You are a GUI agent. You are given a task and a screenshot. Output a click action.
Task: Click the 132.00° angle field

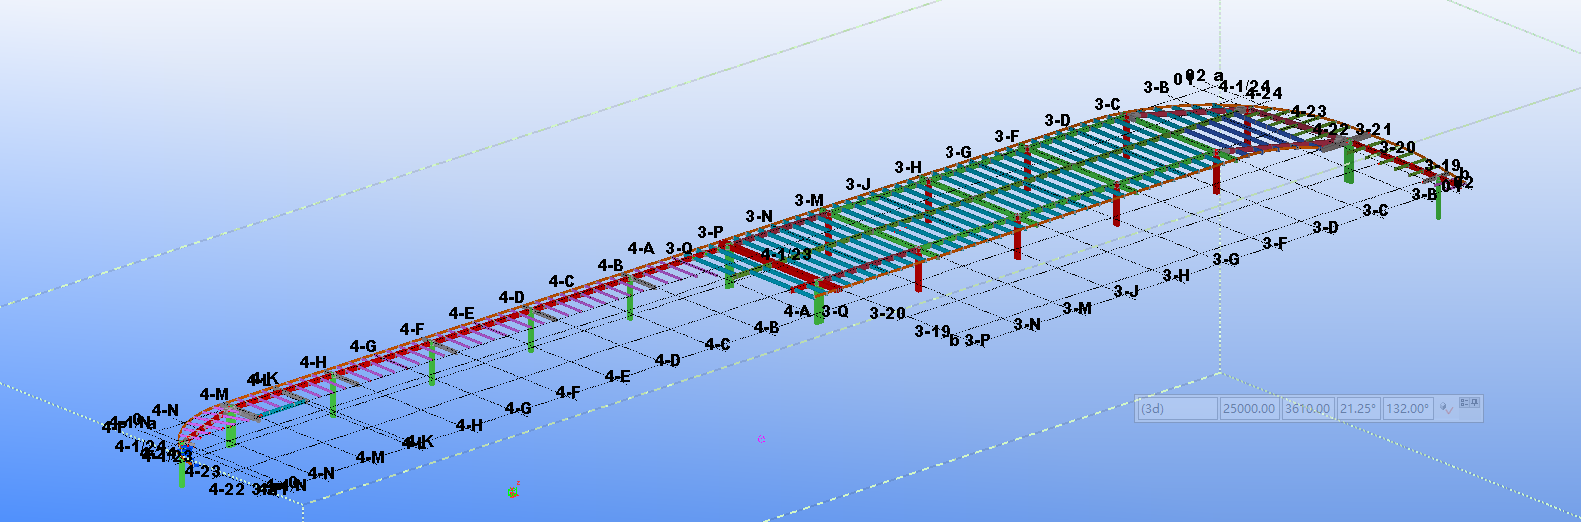tap(1408, 408)
